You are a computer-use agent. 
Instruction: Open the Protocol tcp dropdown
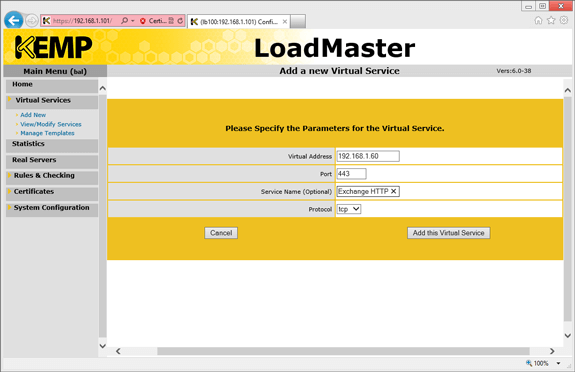coord(349,209)
